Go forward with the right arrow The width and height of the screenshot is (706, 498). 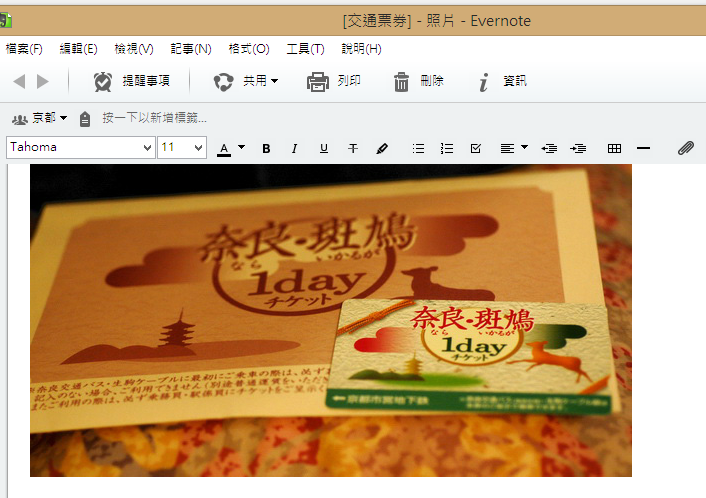43,81
